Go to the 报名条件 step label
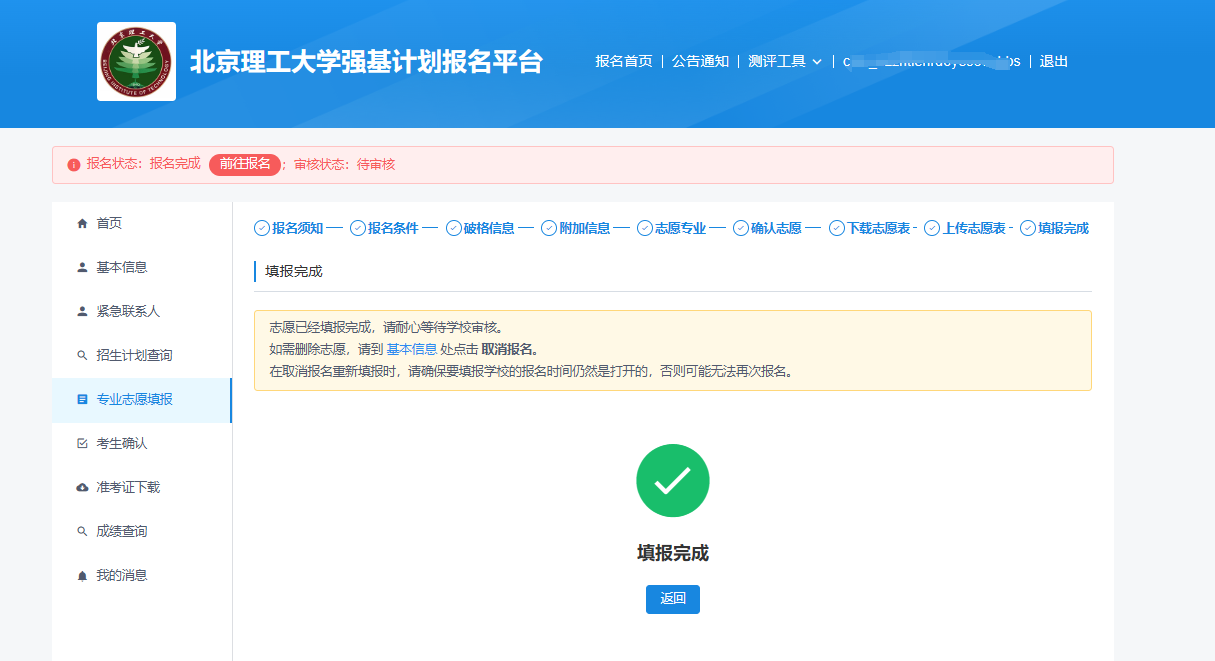This screenshot has width=1215, height=661. [393, 228]
